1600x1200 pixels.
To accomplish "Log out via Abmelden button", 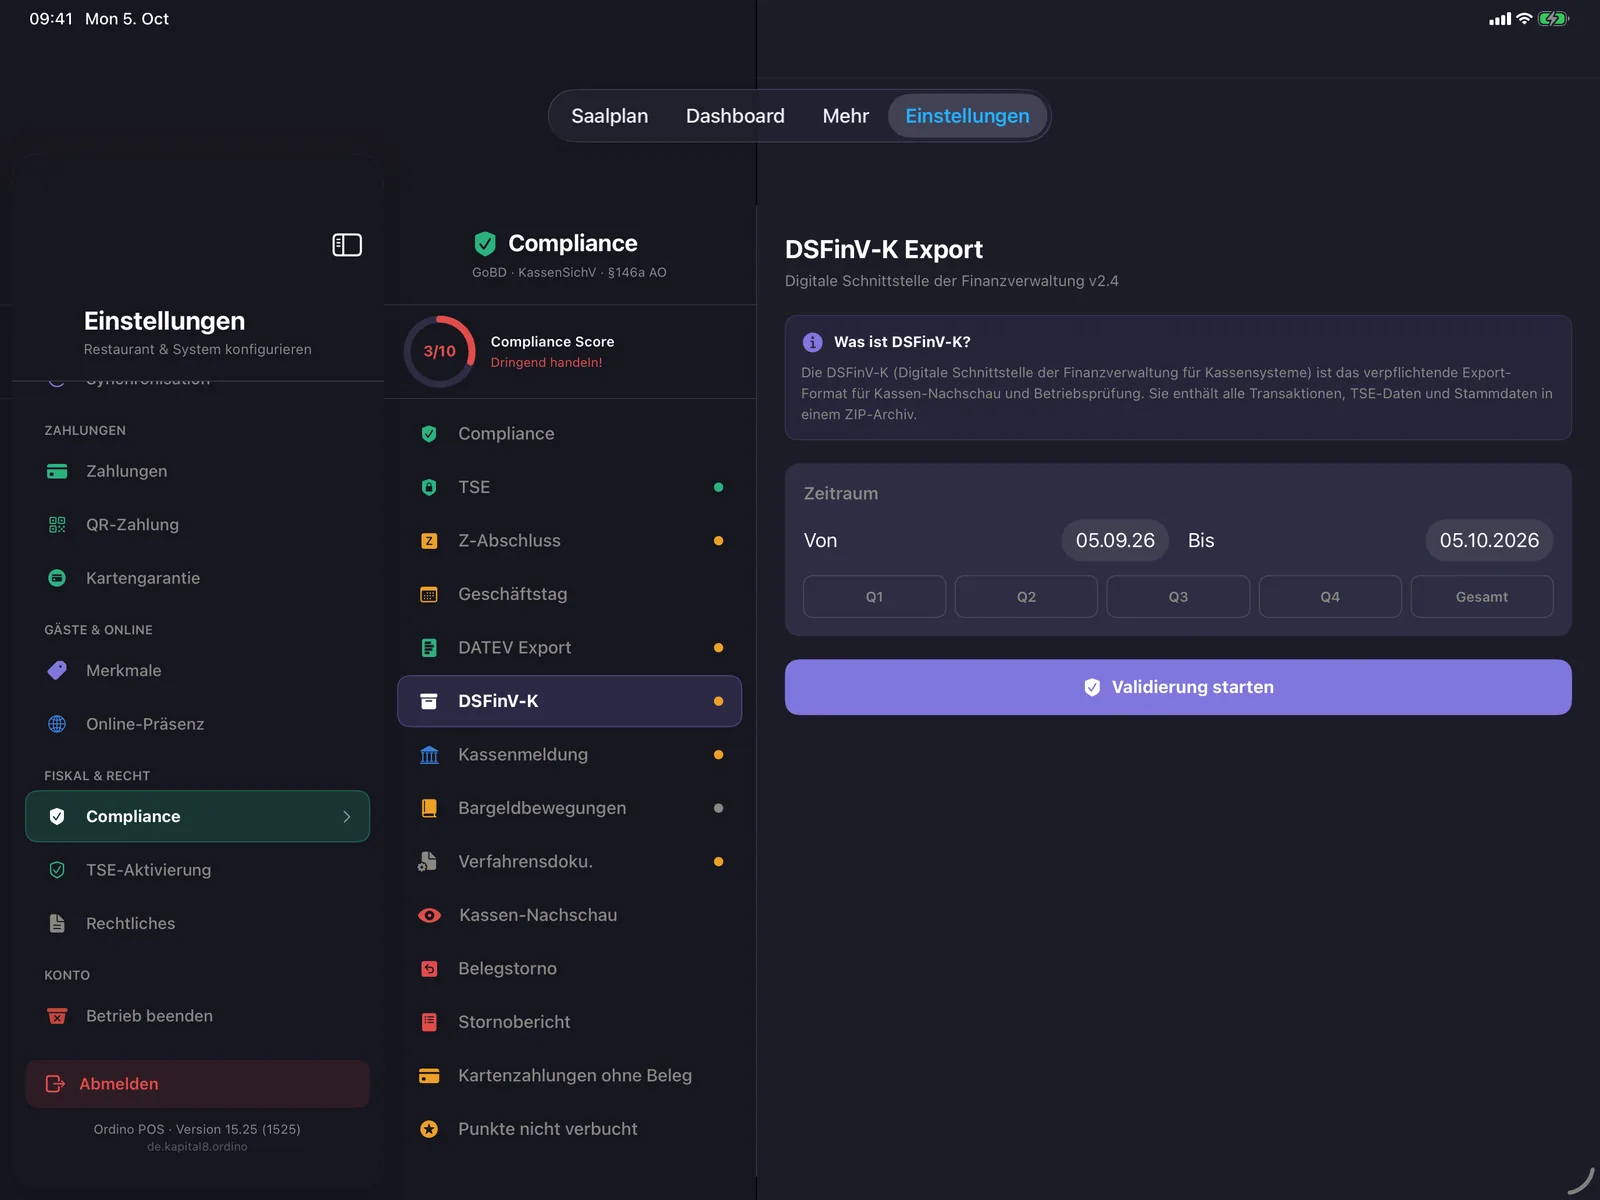I will coord(197,1084).
